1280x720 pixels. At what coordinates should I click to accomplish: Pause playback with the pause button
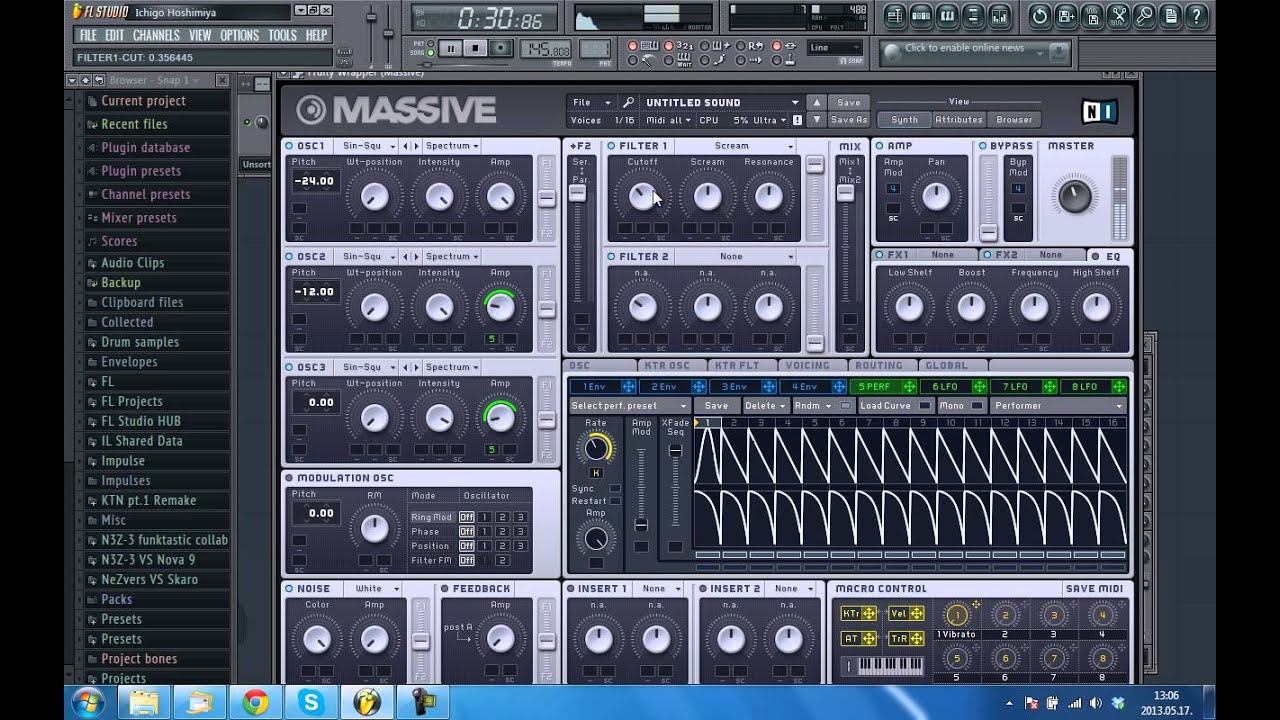click(x=450, y=48)
